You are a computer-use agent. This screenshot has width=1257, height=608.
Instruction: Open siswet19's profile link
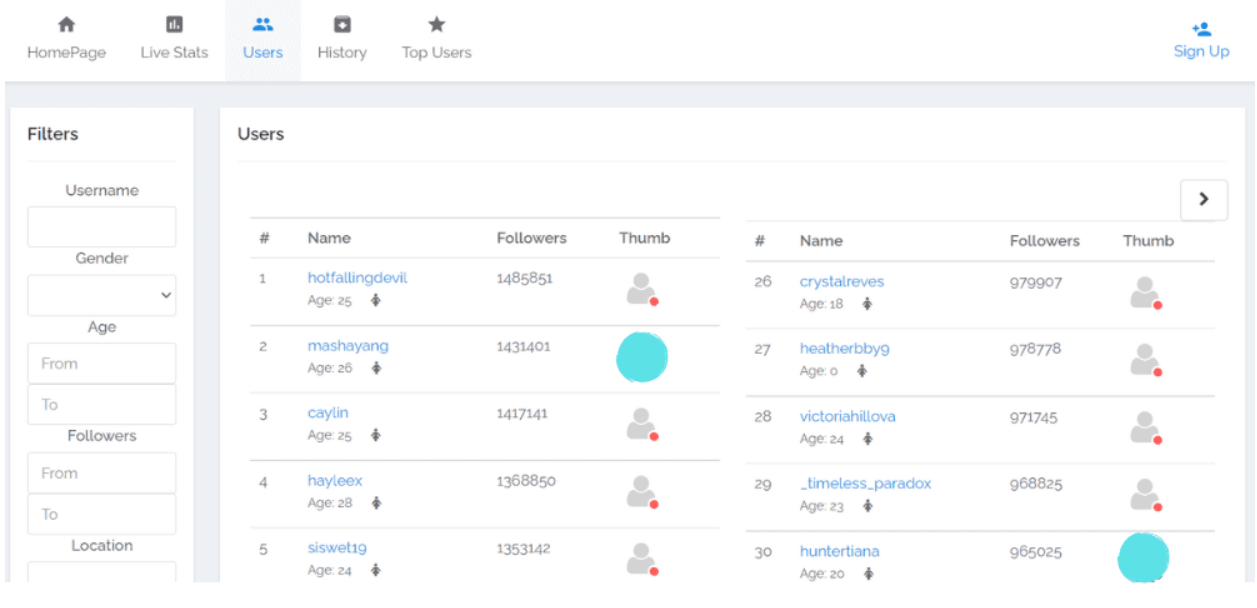coord(337,548)
